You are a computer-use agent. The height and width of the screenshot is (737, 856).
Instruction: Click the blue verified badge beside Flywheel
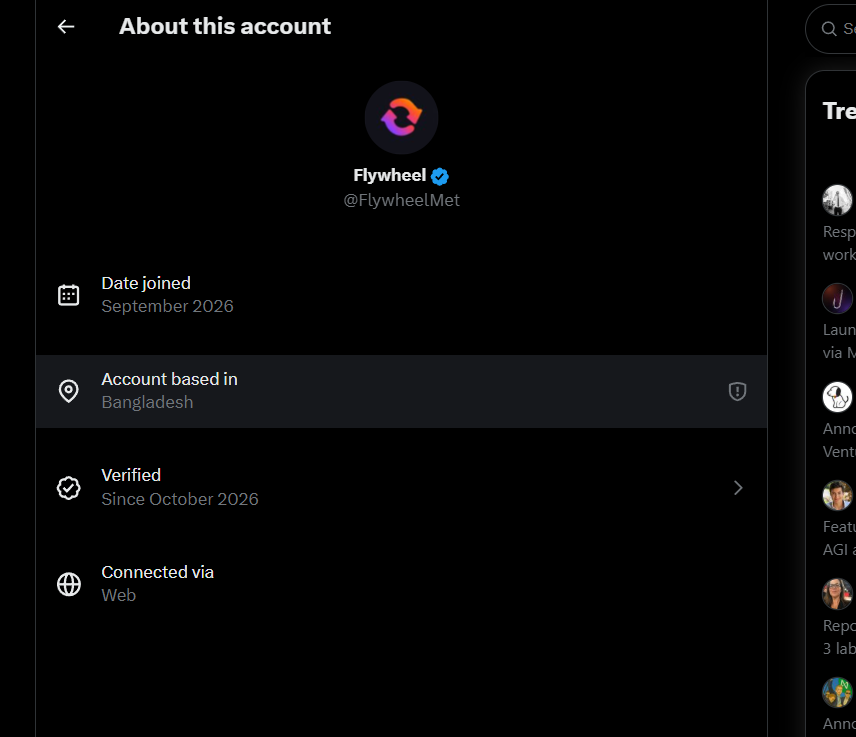[x=439, y=176]
